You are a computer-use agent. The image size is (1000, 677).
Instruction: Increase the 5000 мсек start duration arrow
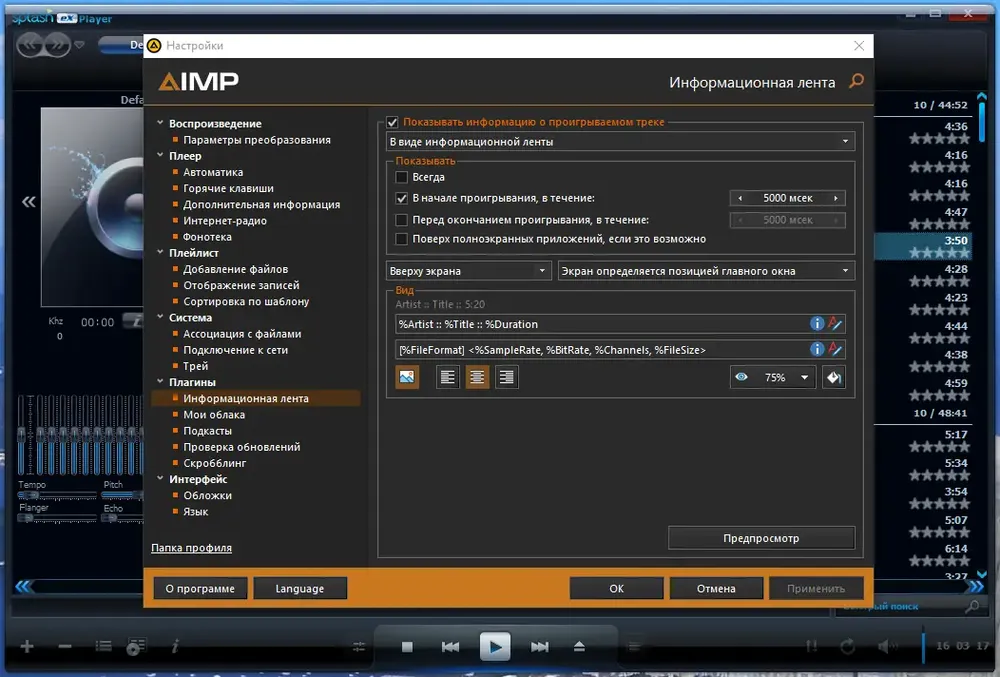(x=835, y=198)
